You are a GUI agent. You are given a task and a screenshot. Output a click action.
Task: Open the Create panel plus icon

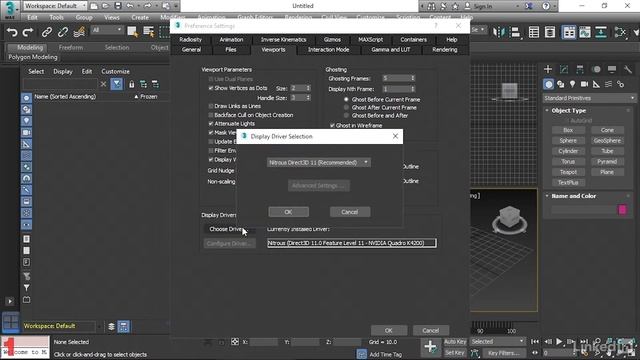pyautogui.click(x=548, y=69)
